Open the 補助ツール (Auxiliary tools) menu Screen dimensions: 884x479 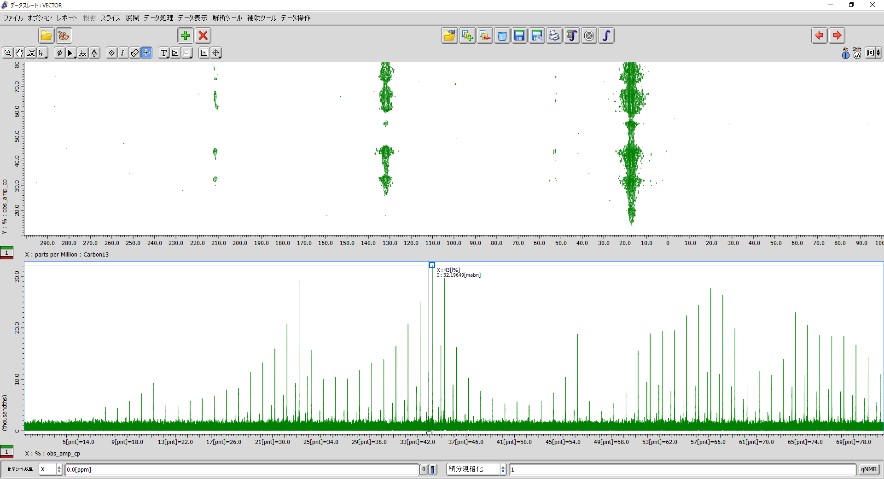pos(262,18)
